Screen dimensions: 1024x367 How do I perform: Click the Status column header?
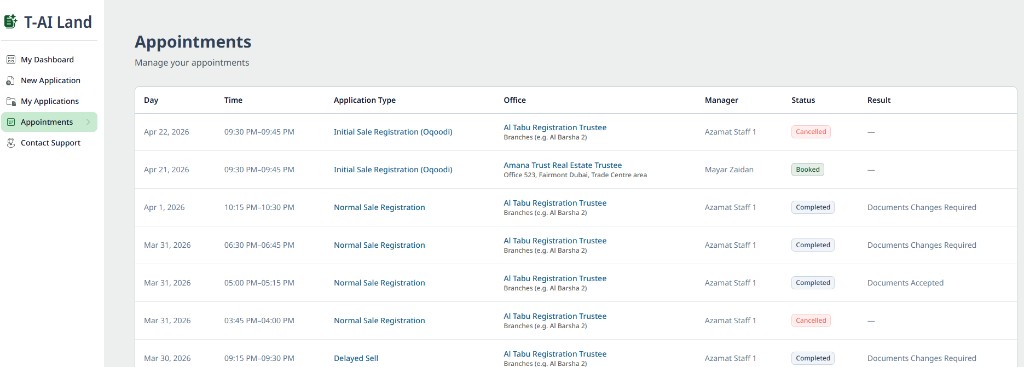(x=803, y=101)
